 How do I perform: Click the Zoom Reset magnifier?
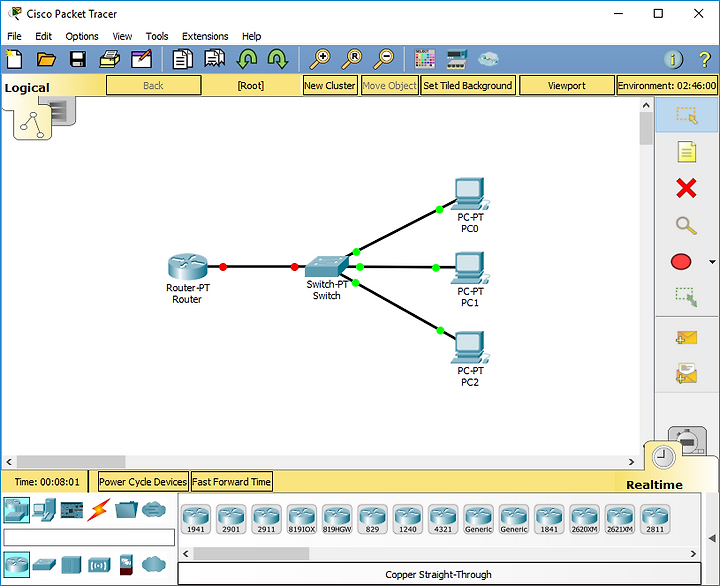[352, 59]
